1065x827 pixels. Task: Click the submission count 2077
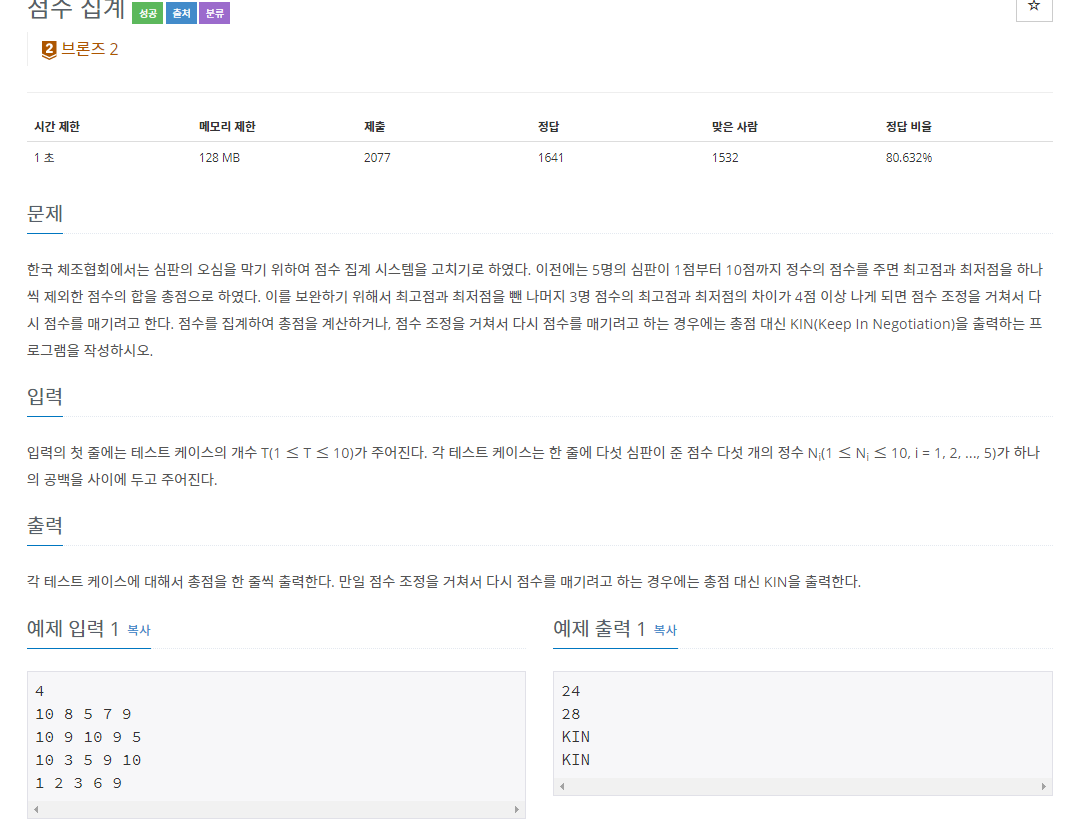click(377, 158)
